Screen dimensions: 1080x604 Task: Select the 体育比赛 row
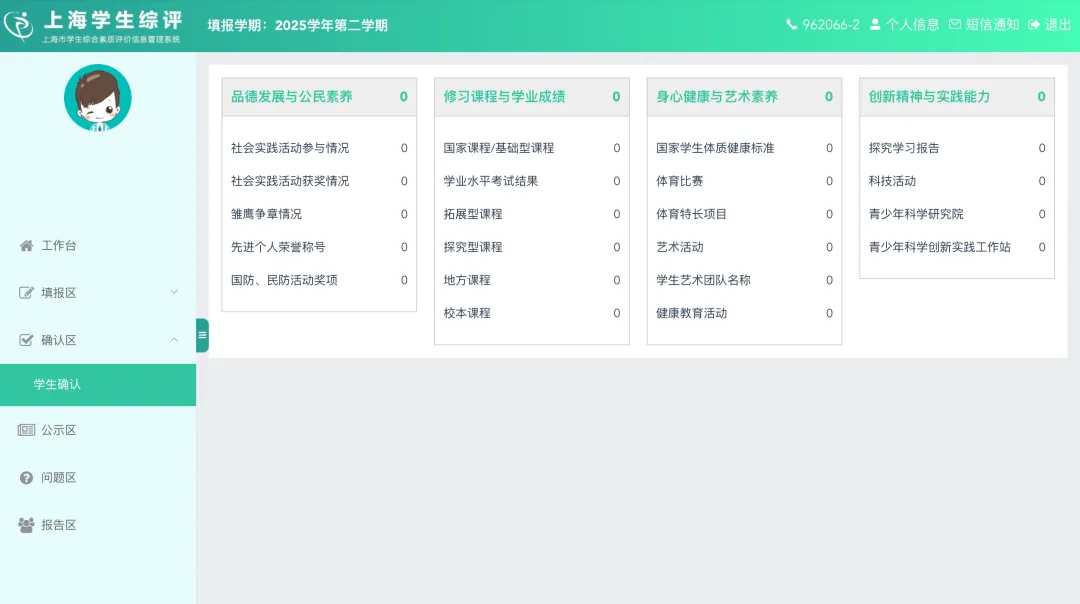pos(745,181)
